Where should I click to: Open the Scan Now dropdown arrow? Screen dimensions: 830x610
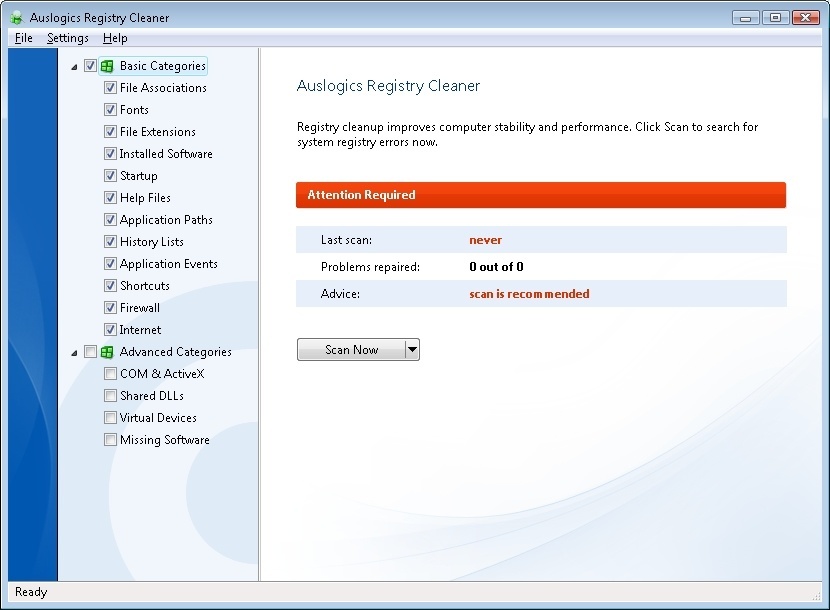click(x=411, y=349)
